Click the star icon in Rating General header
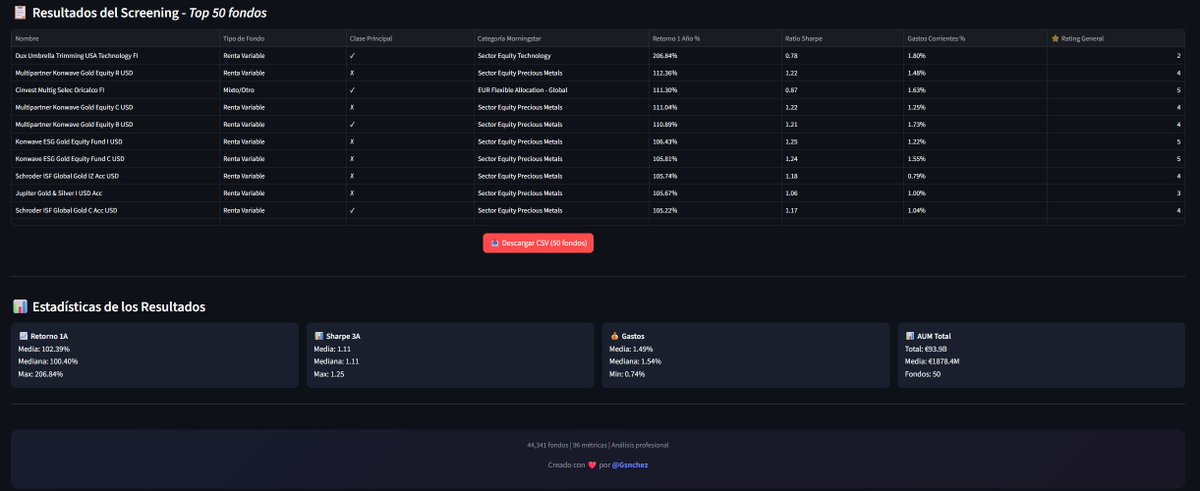This screenshot has width=1200, height=491. (x=1055, y=38)
